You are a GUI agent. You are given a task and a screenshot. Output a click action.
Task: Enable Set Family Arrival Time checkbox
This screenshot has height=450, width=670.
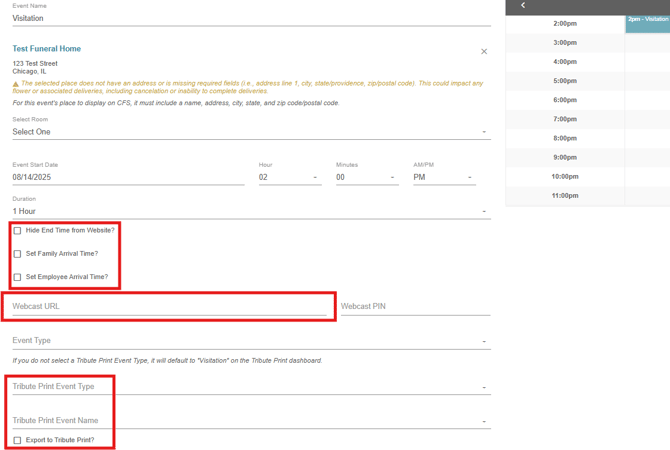point(17,254)
